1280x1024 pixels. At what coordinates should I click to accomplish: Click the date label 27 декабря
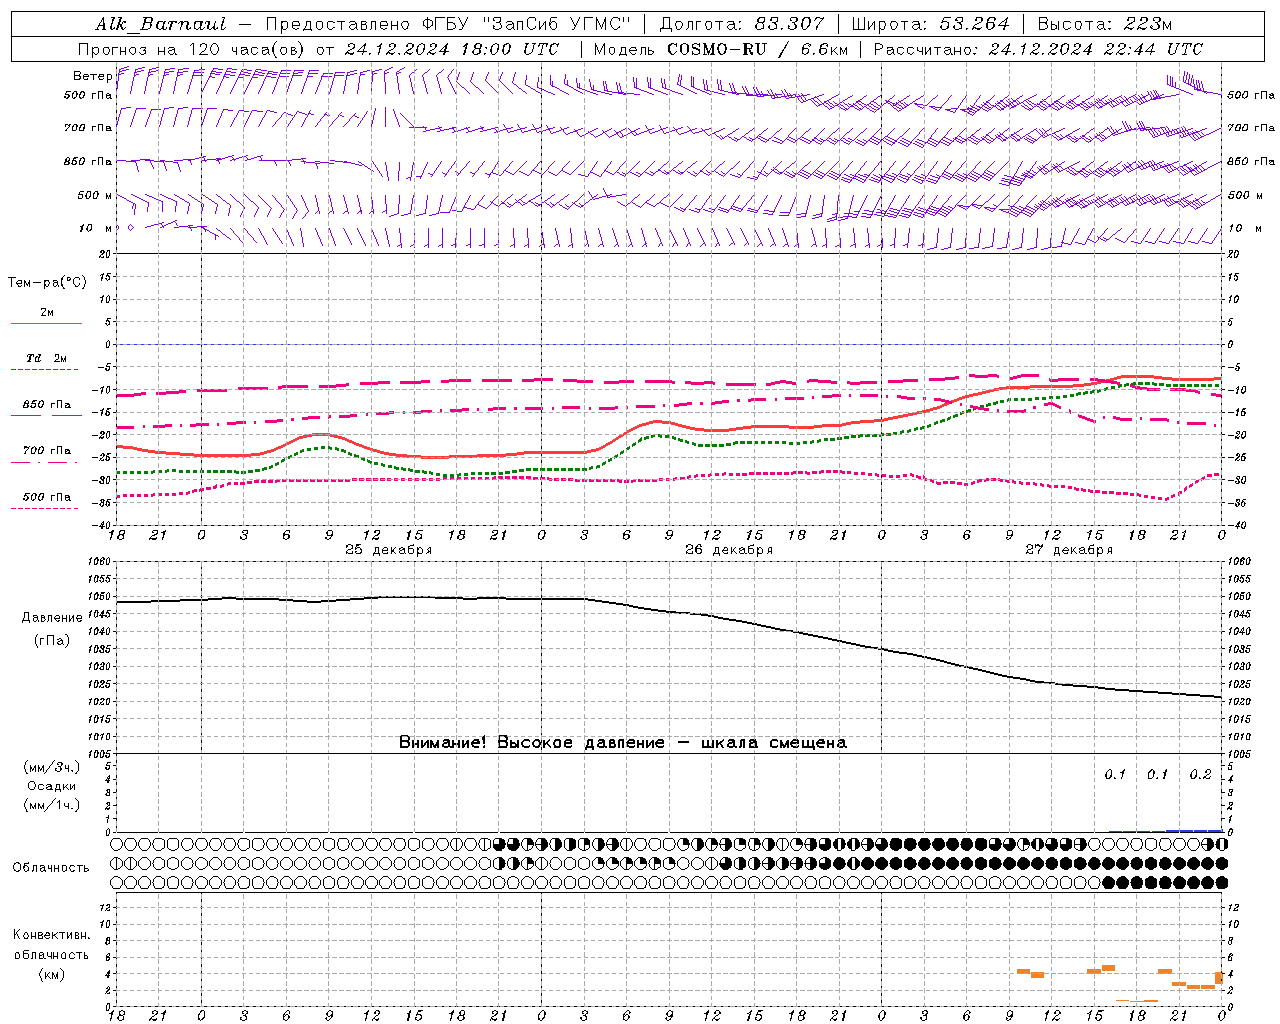click(x=1069, y=550)
